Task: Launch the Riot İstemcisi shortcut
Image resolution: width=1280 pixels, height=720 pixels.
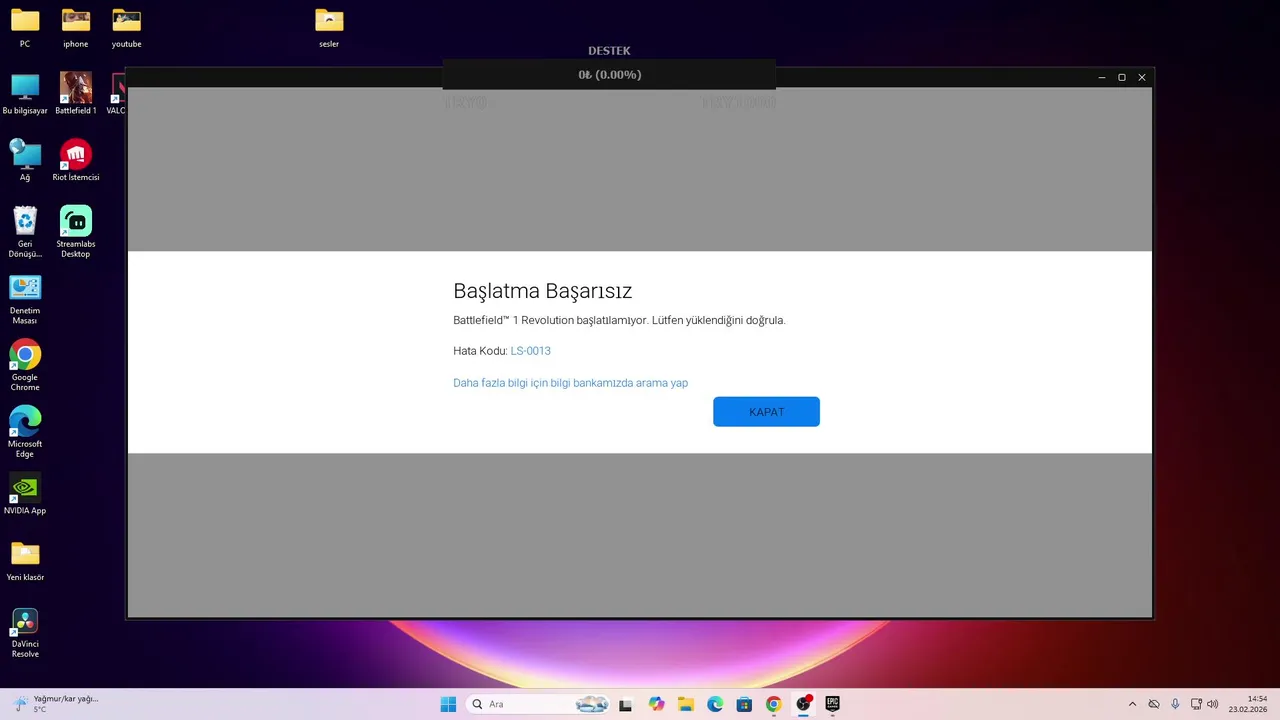Action: 76,161
